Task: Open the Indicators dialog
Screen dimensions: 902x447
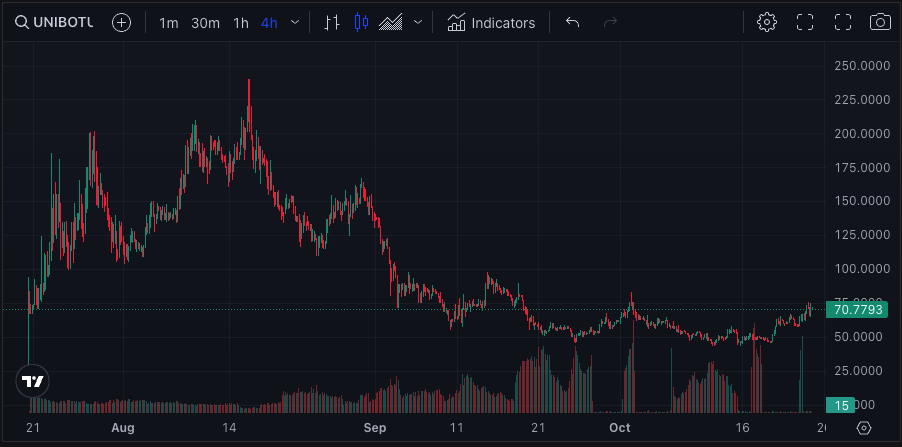Action: pos(491,23)
